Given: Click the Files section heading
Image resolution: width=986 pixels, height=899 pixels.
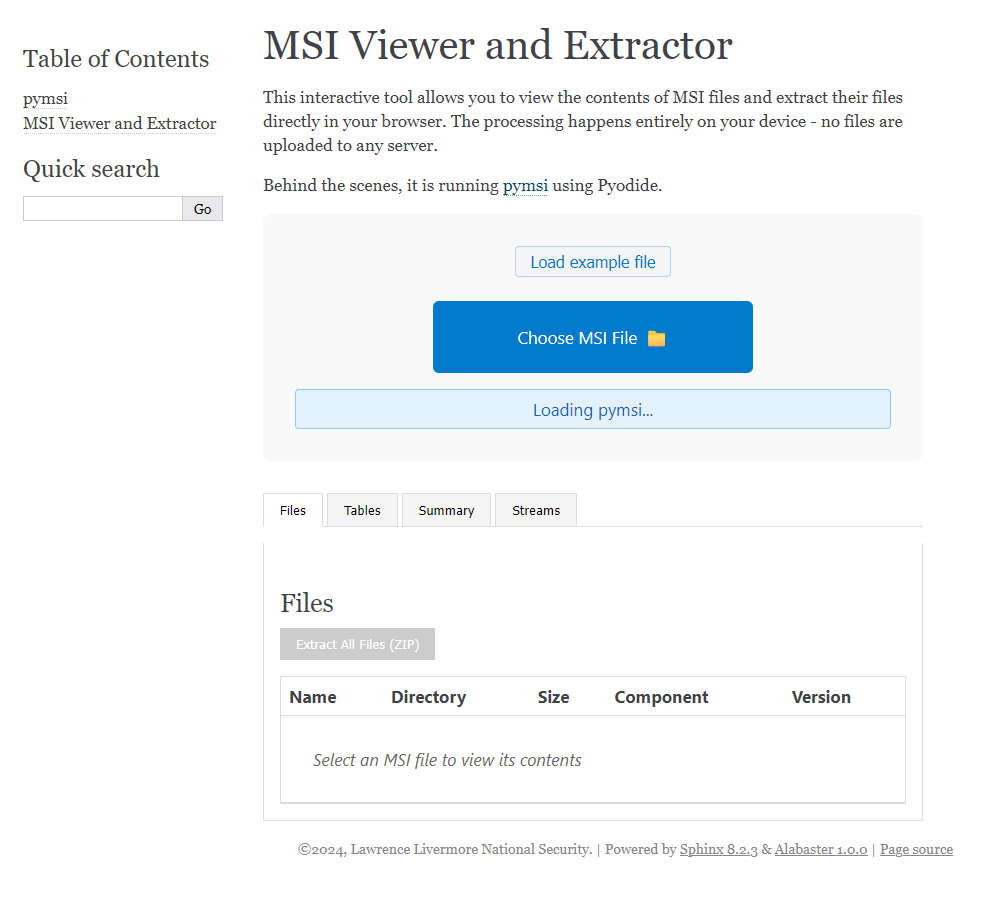Looking at the screenshot, I should tap(306, 603).
